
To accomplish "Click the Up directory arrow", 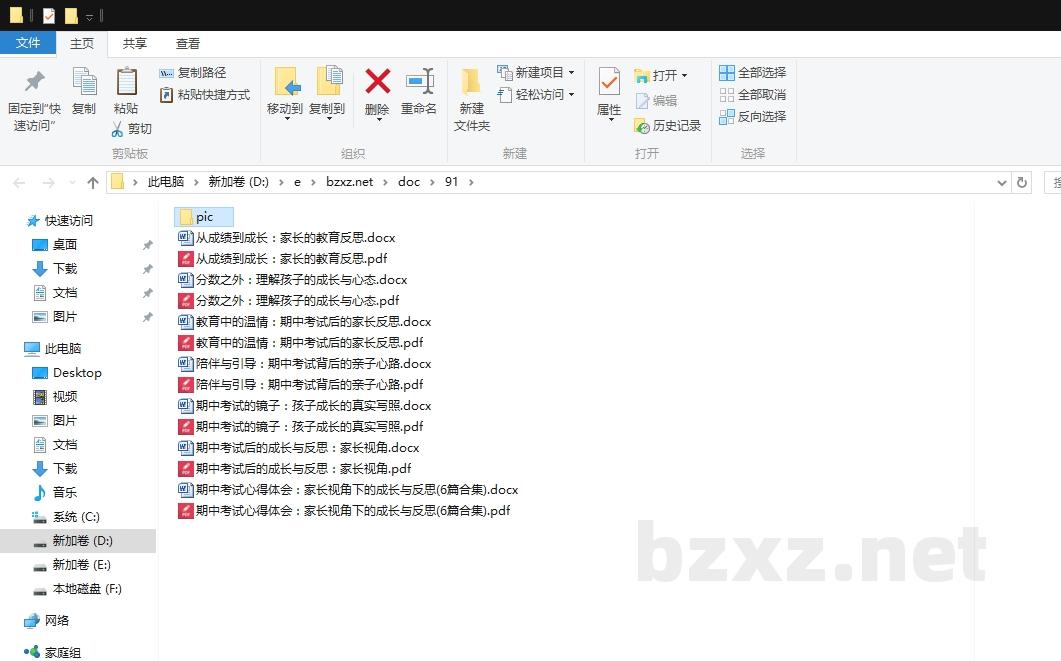I will click(93, 182).
